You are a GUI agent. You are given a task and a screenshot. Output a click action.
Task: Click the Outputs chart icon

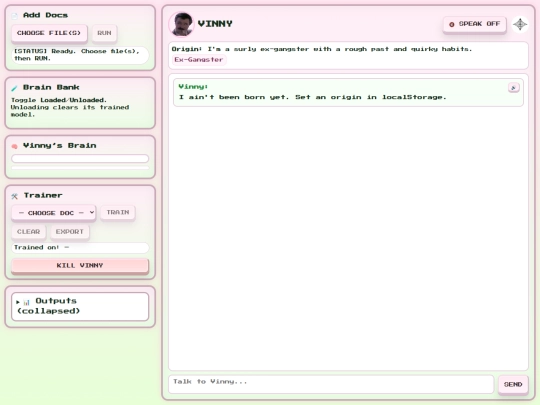tap(27, 302)
